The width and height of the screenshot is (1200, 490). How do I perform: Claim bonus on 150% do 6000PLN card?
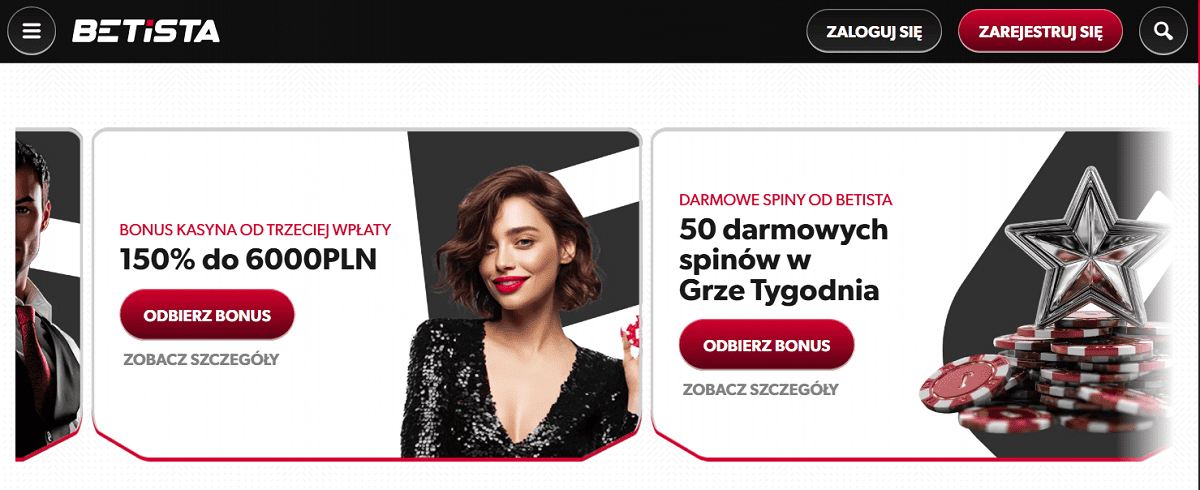pos(207,315)
